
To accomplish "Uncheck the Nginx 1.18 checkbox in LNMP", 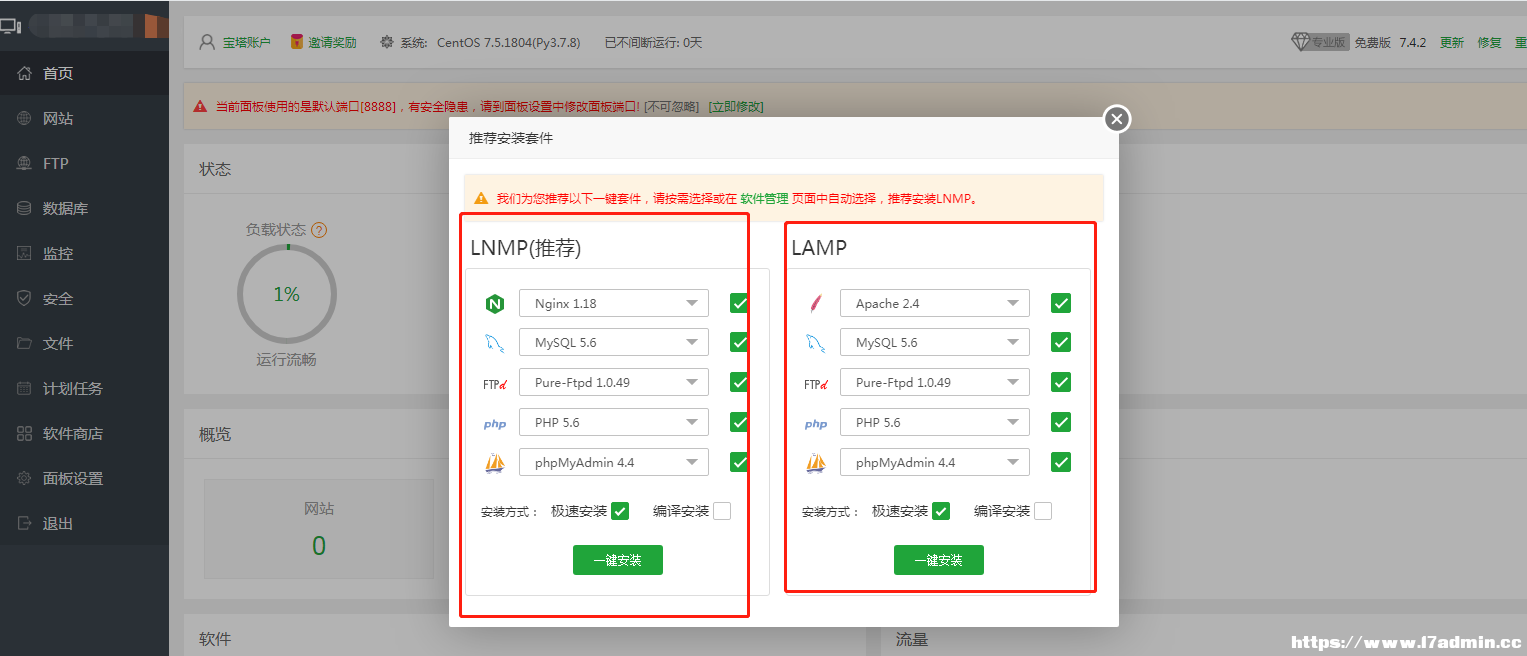I will point(739,303).
